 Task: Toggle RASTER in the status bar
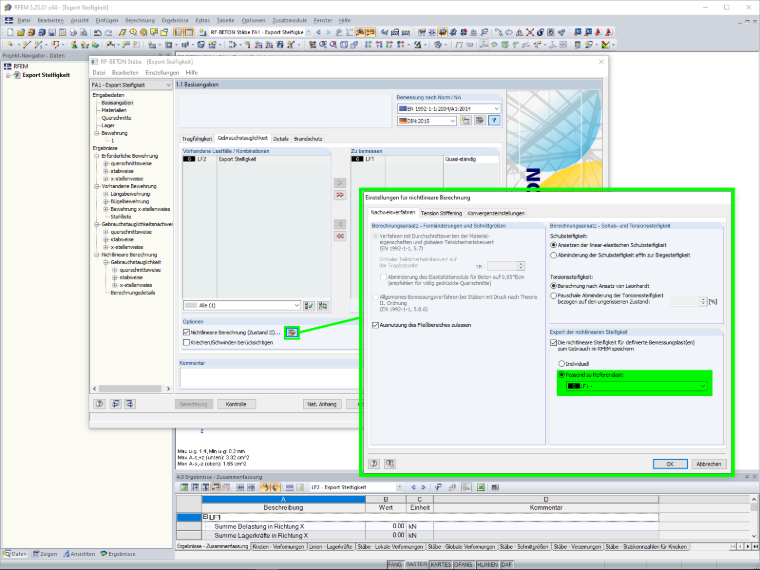[x=416, y=565]
